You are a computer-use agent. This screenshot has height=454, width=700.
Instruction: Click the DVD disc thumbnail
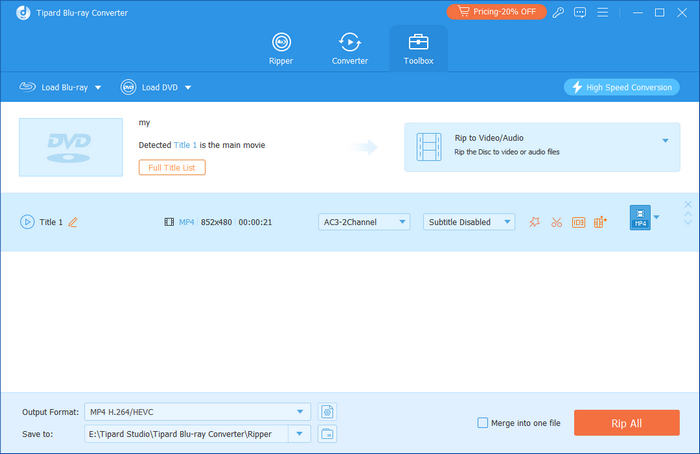[71, 147]
